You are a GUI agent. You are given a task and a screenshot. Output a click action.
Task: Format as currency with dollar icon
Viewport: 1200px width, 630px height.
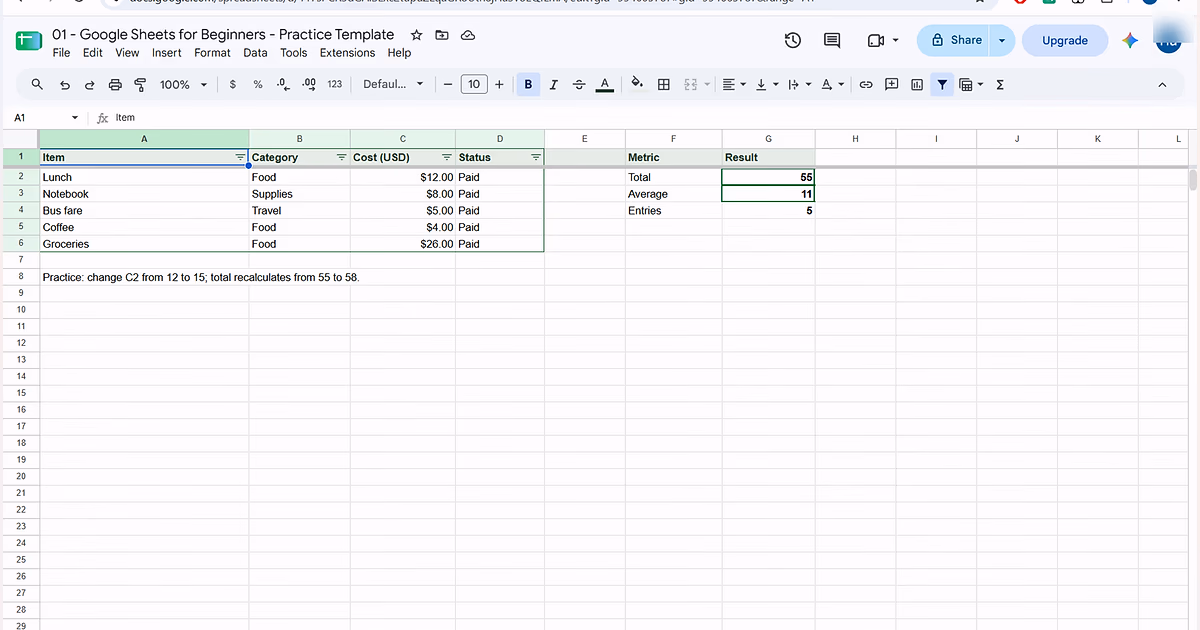point(233,85)
